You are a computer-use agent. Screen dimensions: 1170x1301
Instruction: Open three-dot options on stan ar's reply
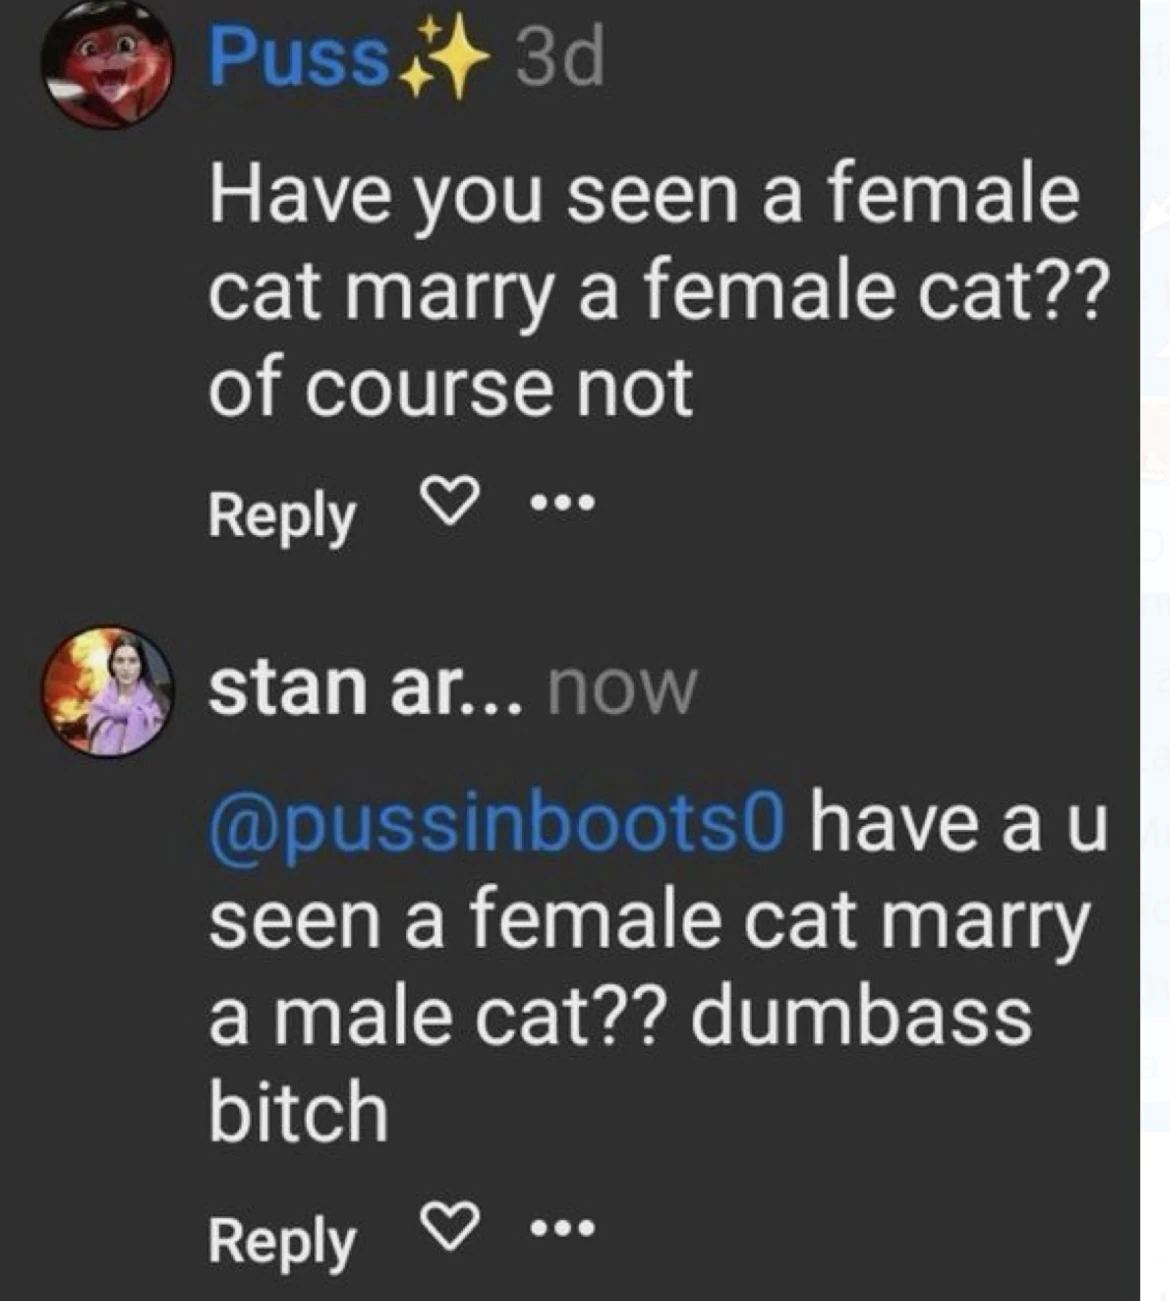coord(563,1228)
